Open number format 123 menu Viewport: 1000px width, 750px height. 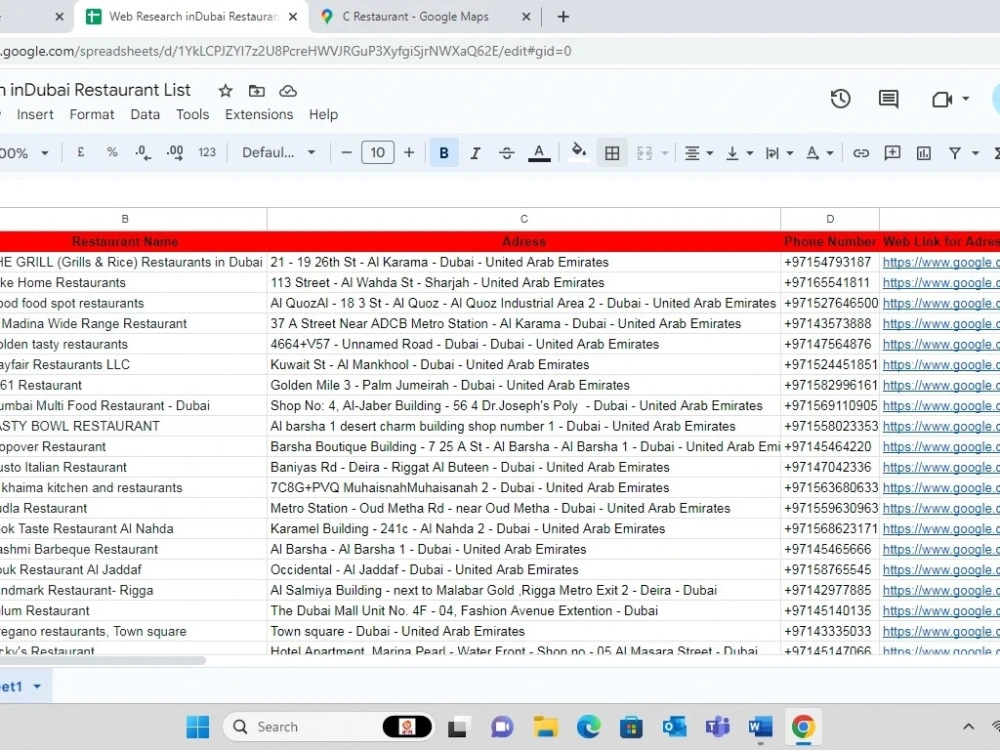coord(207,152)
